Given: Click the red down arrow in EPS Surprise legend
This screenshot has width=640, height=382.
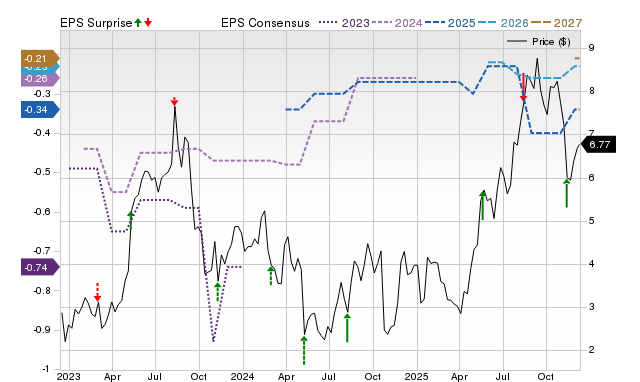Looking at the screenshot, I should point(148,23).
